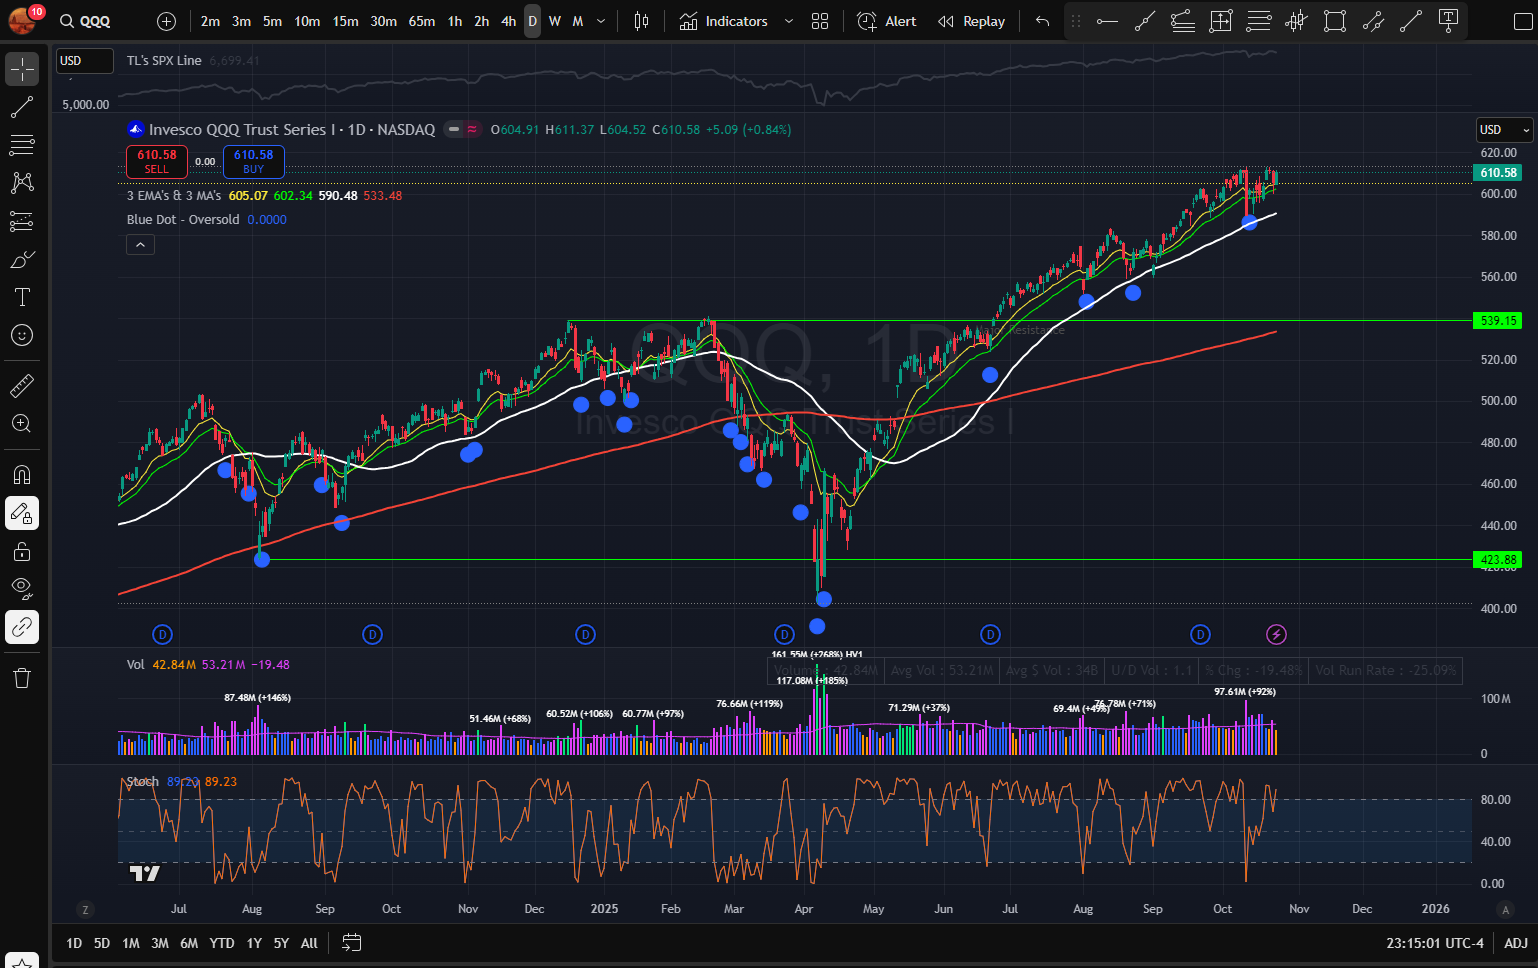Expand the timeframe interval dropdown arrow
Viewport: 1538px width, 968px height.
(x=601, y=21)
